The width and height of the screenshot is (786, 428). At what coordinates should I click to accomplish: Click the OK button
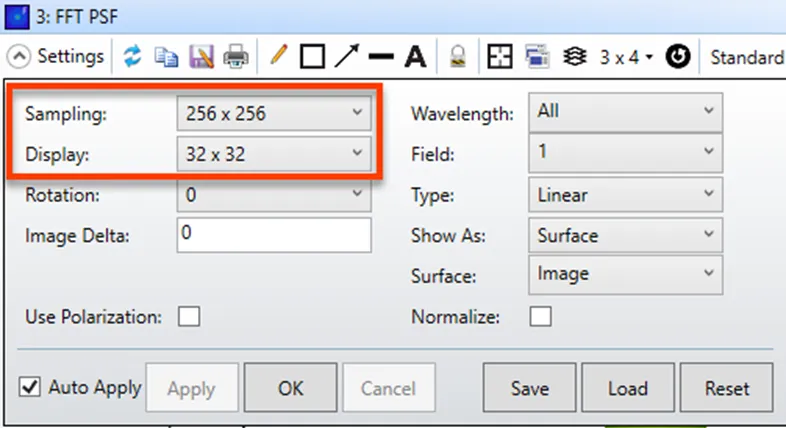pos(290,389)
